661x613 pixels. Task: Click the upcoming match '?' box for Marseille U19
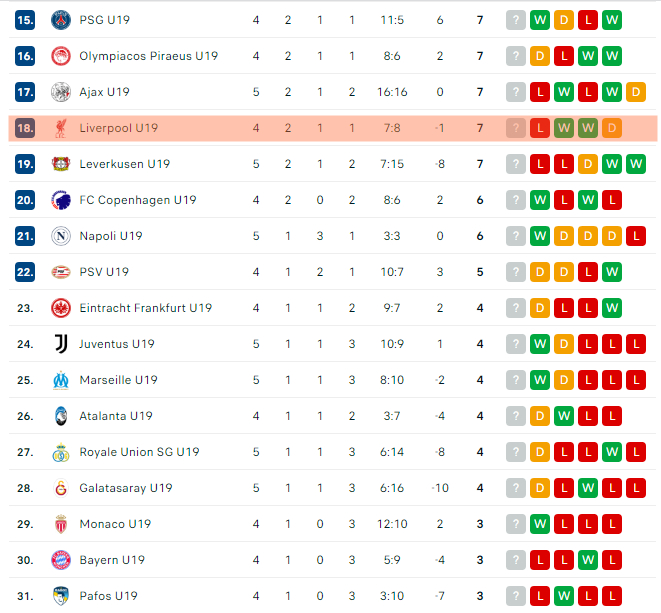[x=515, y=380]
